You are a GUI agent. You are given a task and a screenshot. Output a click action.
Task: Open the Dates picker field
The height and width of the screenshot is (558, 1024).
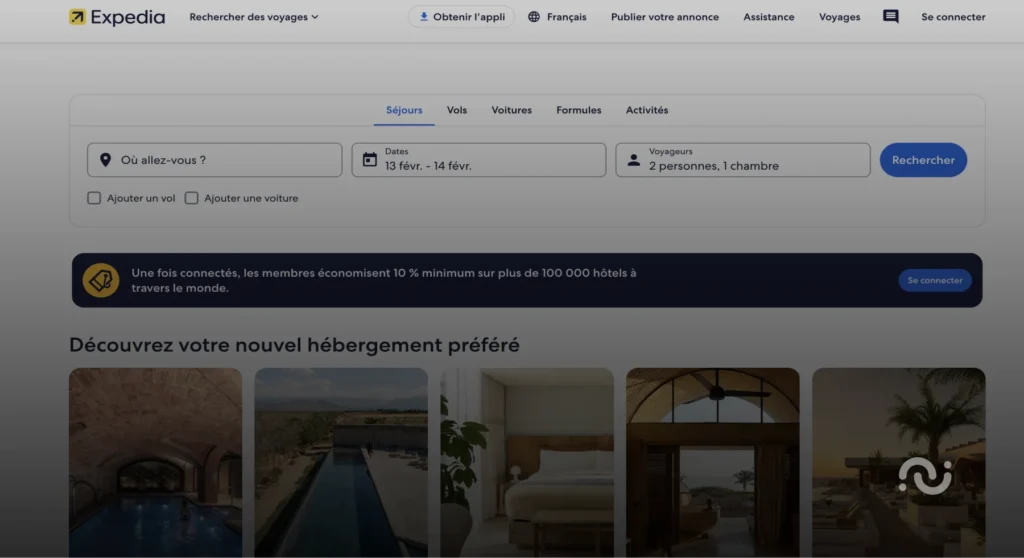click(479, 160)
